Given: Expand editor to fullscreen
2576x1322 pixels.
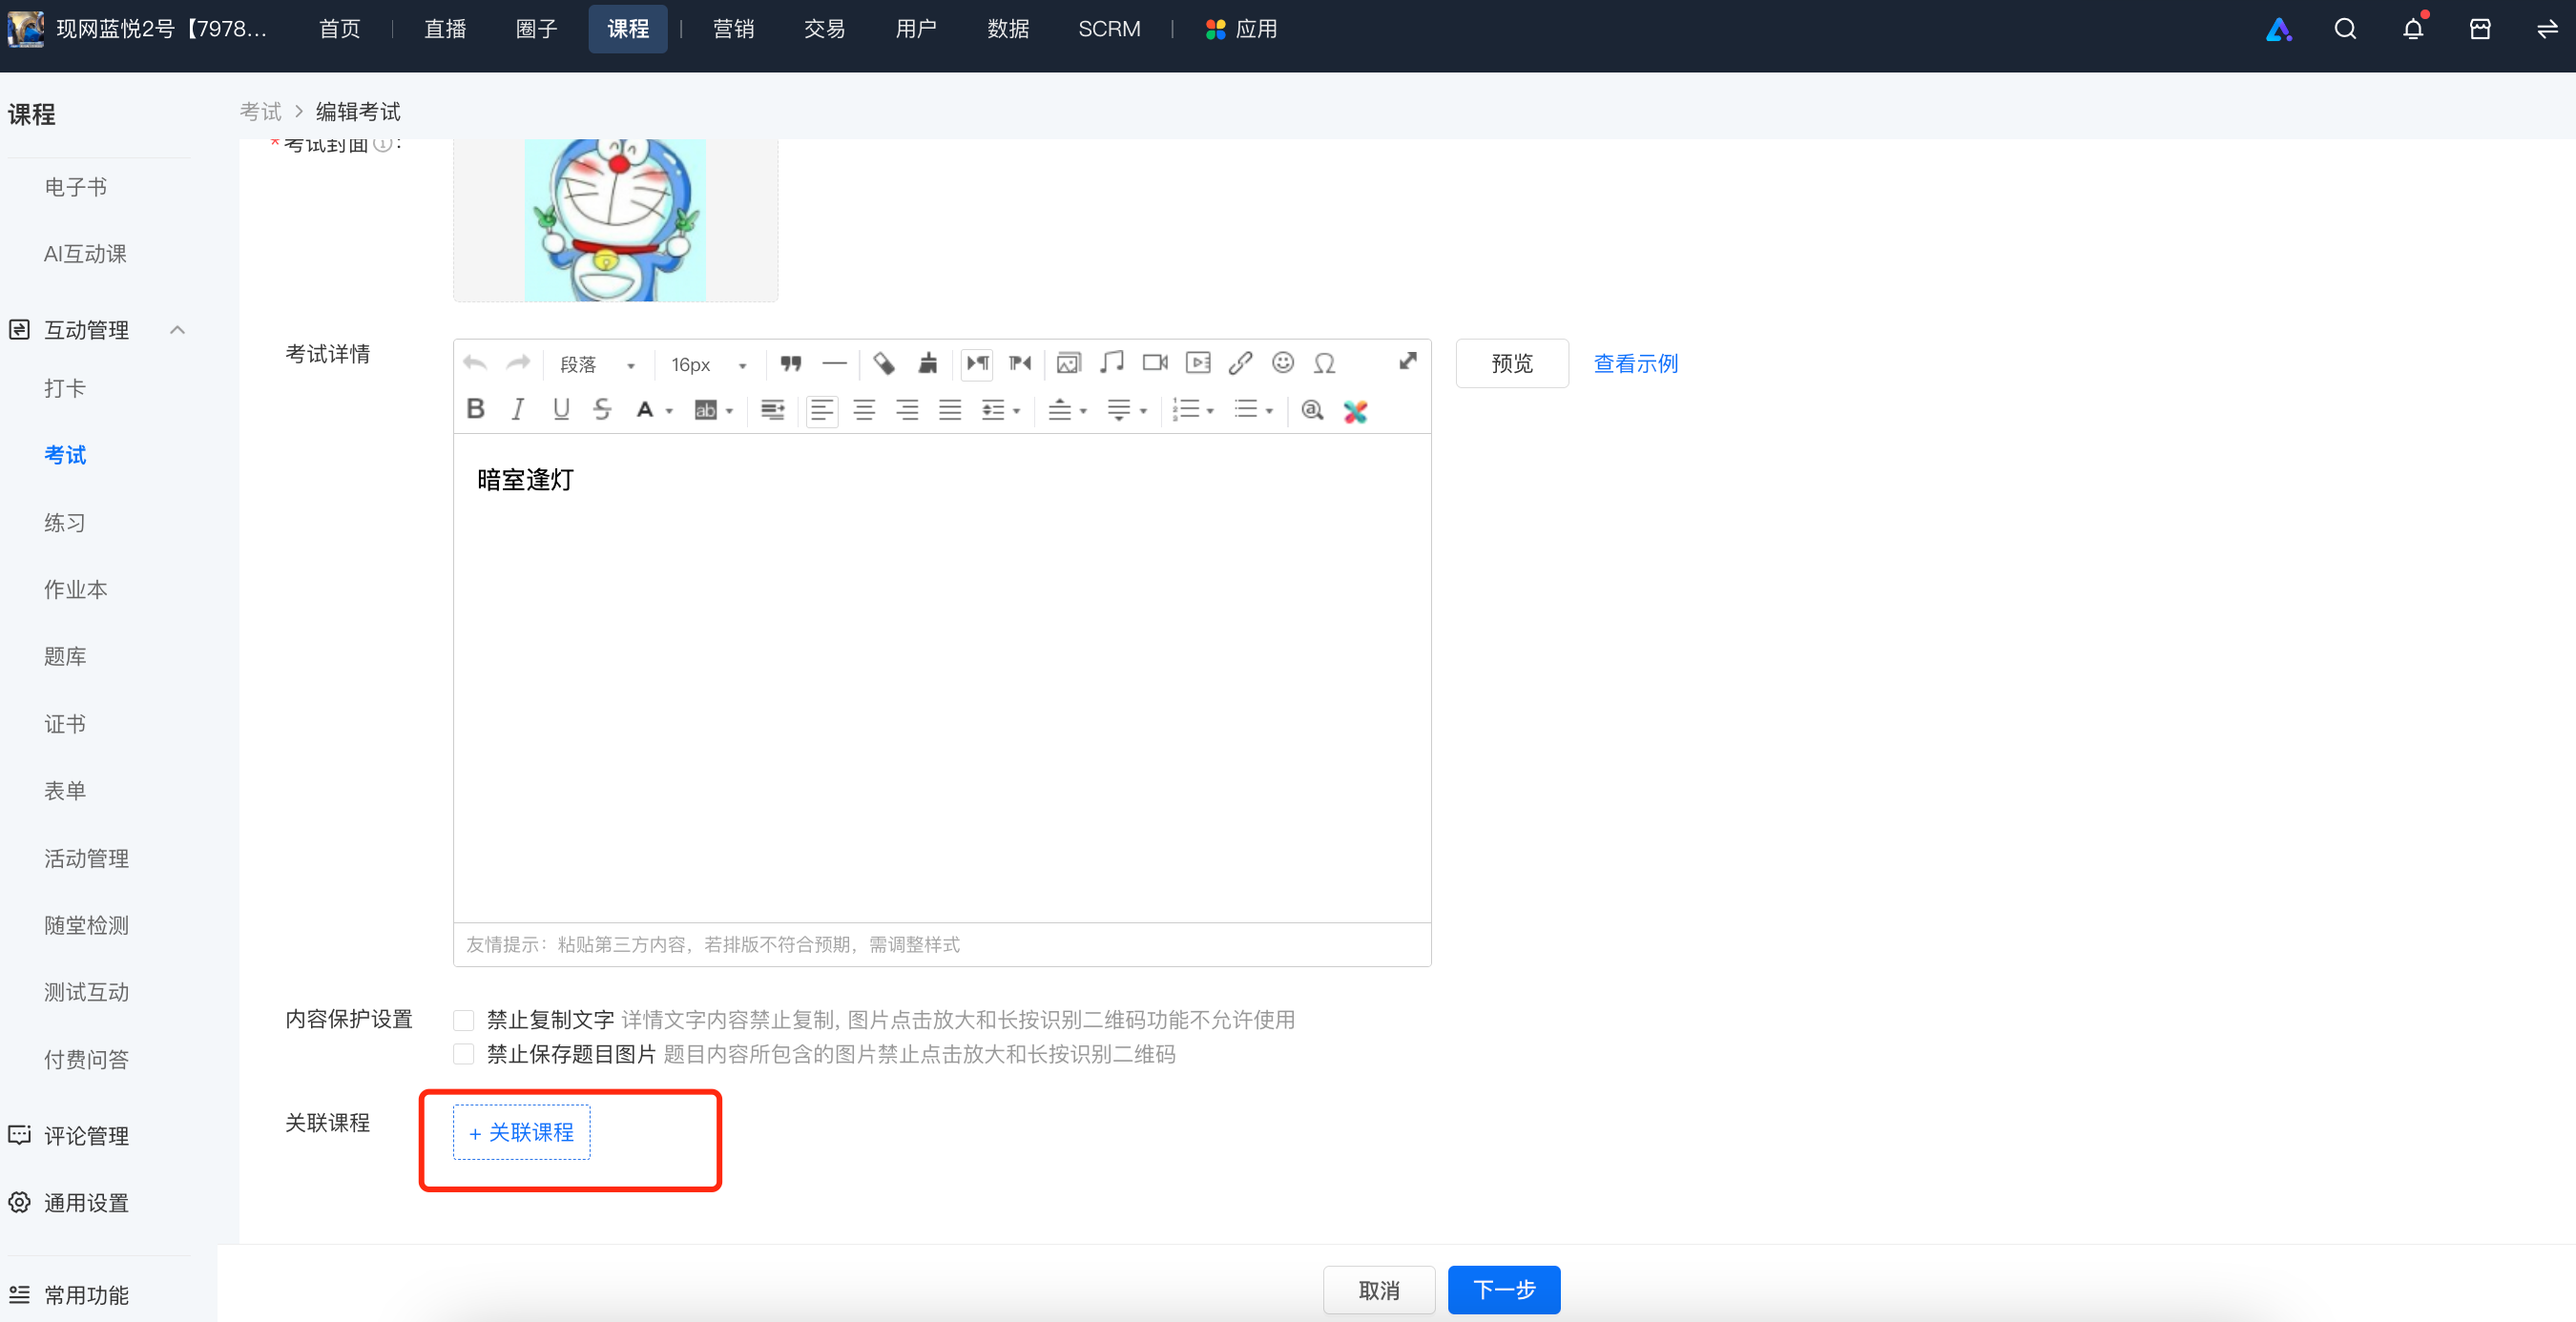Looking at the screenshot, I should [1408, 361].
